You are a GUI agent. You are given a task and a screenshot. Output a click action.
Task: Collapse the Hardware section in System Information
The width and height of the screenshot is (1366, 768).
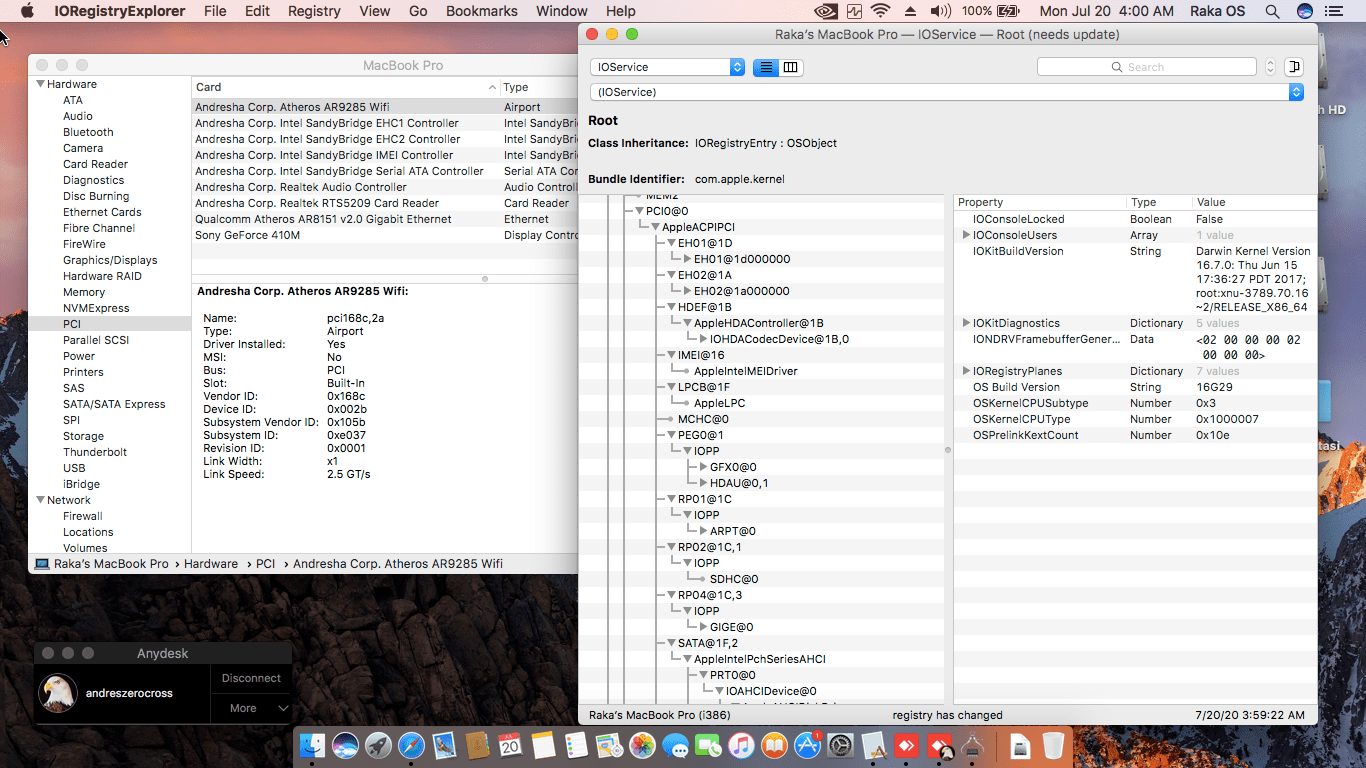(41, 84)
